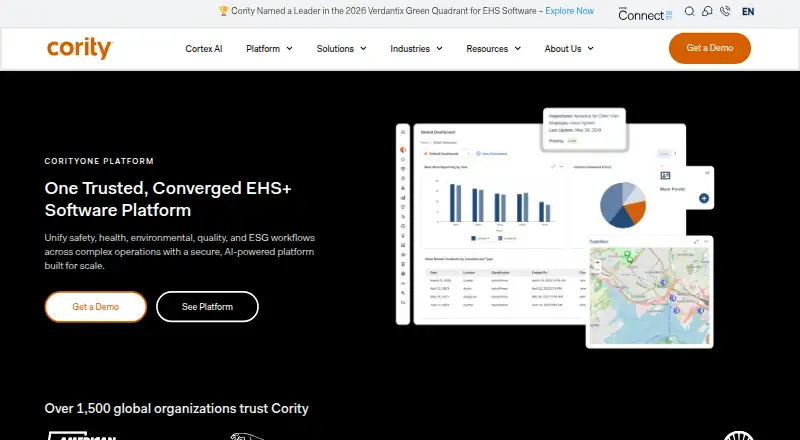Follow the Explore Now link
Image resolution: width=800 pixels, height=440 pixels.
(569, 11)
